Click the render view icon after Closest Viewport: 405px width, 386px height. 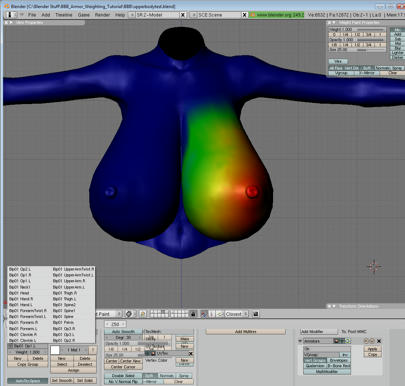point(256,314)
